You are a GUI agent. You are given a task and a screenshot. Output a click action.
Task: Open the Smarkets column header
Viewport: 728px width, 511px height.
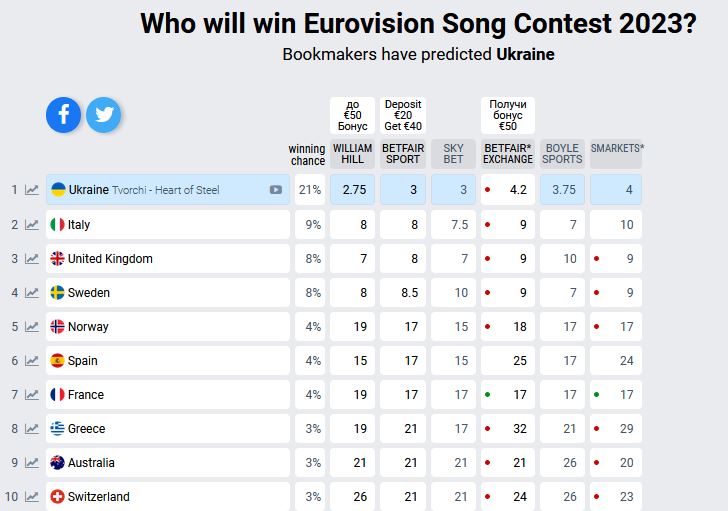tap(617, 149)
